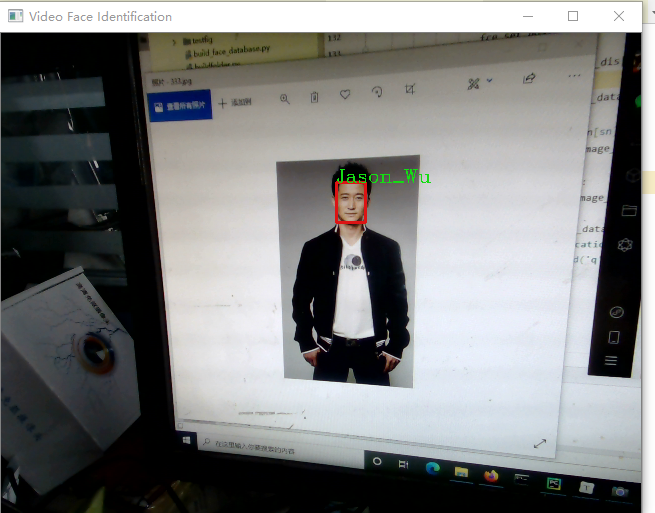Switch to PyCharm on the taskbar

coord(553,484)
